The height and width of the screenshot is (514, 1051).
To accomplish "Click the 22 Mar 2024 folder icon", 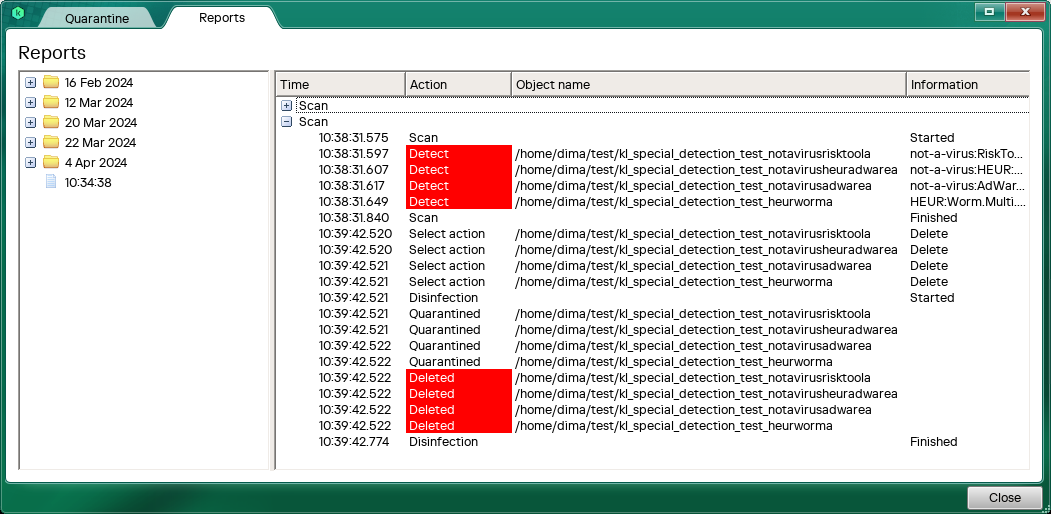I will coord(51,143).
